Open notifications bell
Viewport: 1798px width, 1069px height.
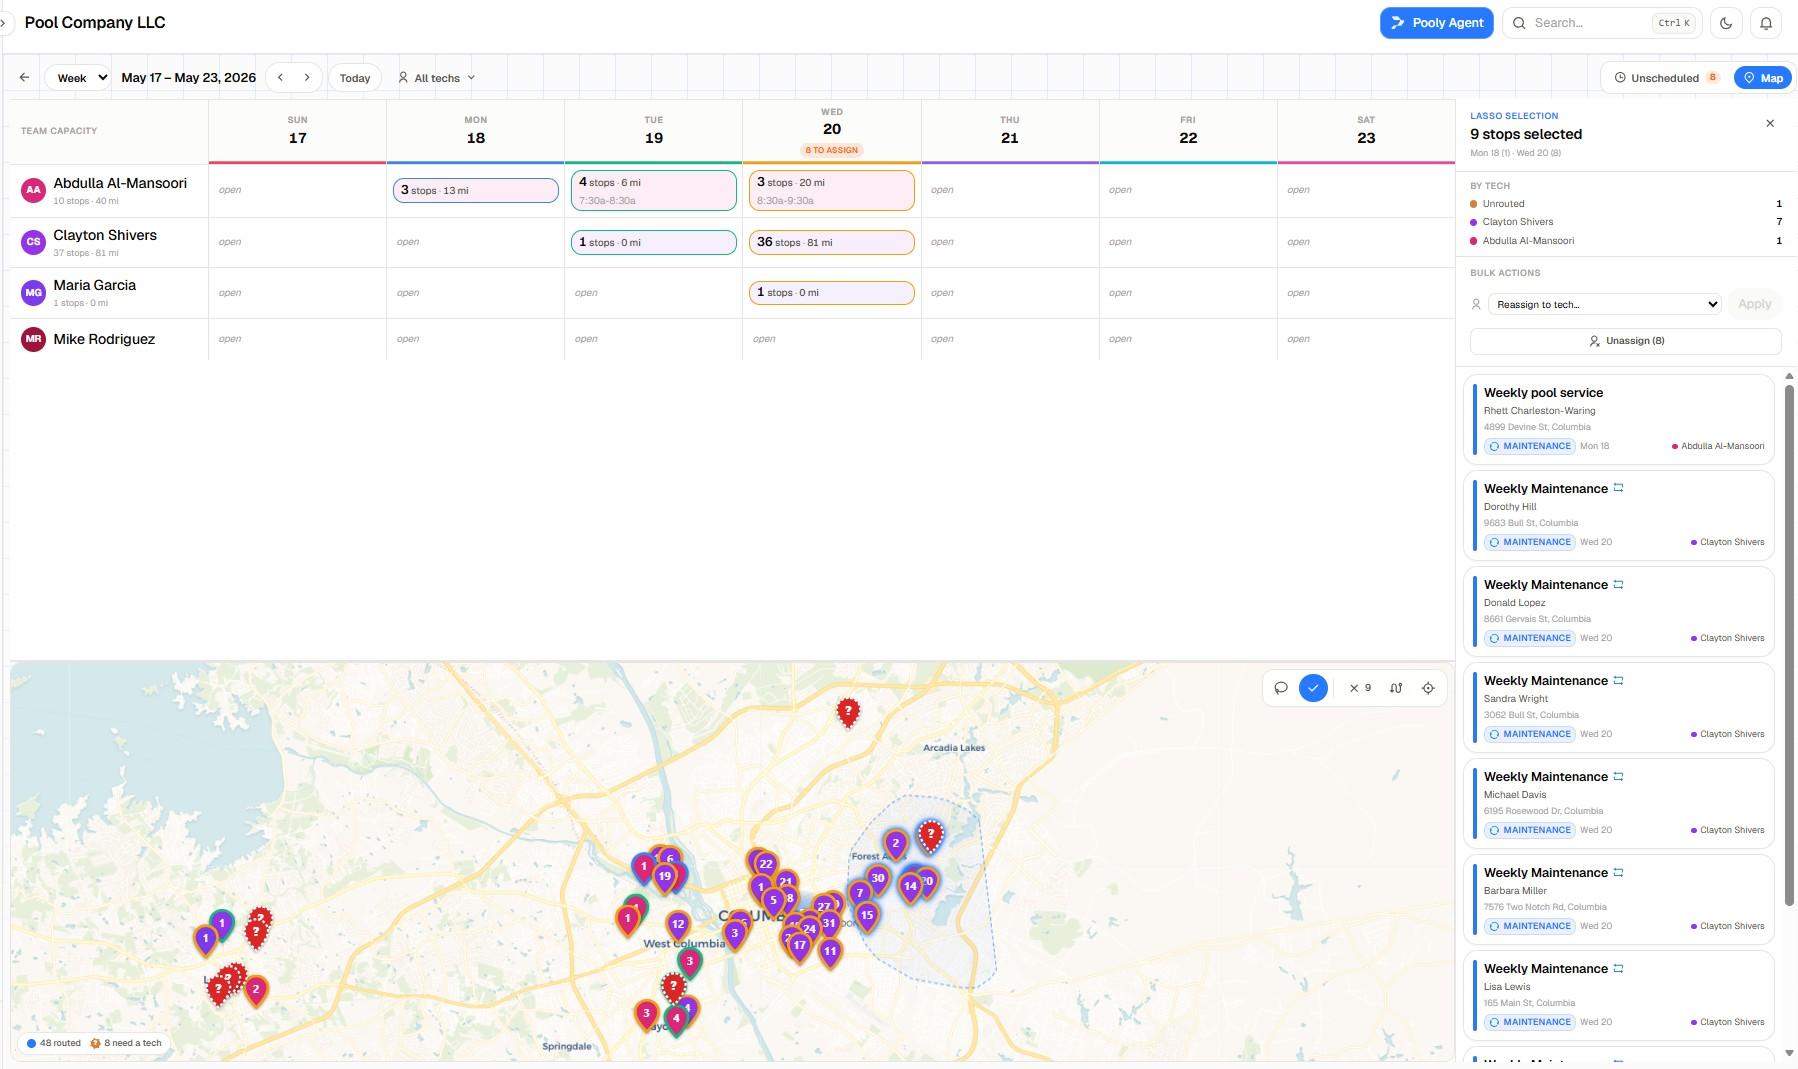[1766, 23]
